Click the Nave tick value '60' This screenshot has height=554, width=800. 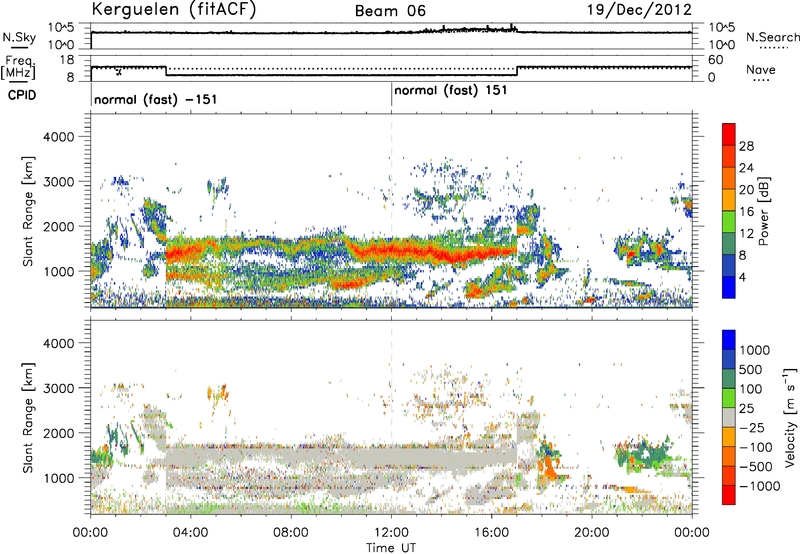715,60
